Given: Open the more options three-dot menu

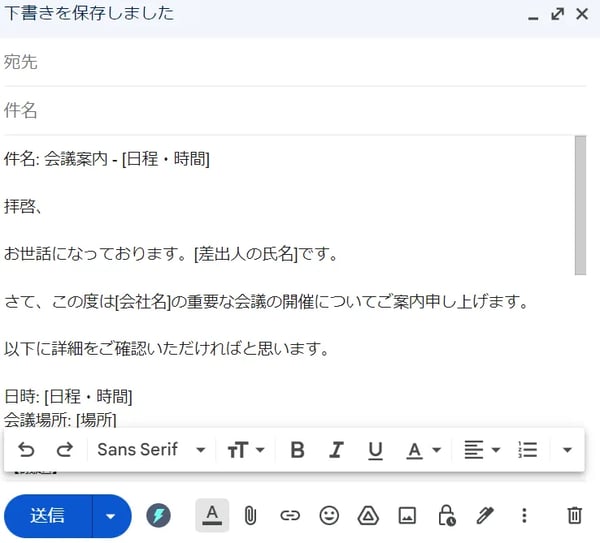Looking at the screenshot, I should (x=524, y=515).
